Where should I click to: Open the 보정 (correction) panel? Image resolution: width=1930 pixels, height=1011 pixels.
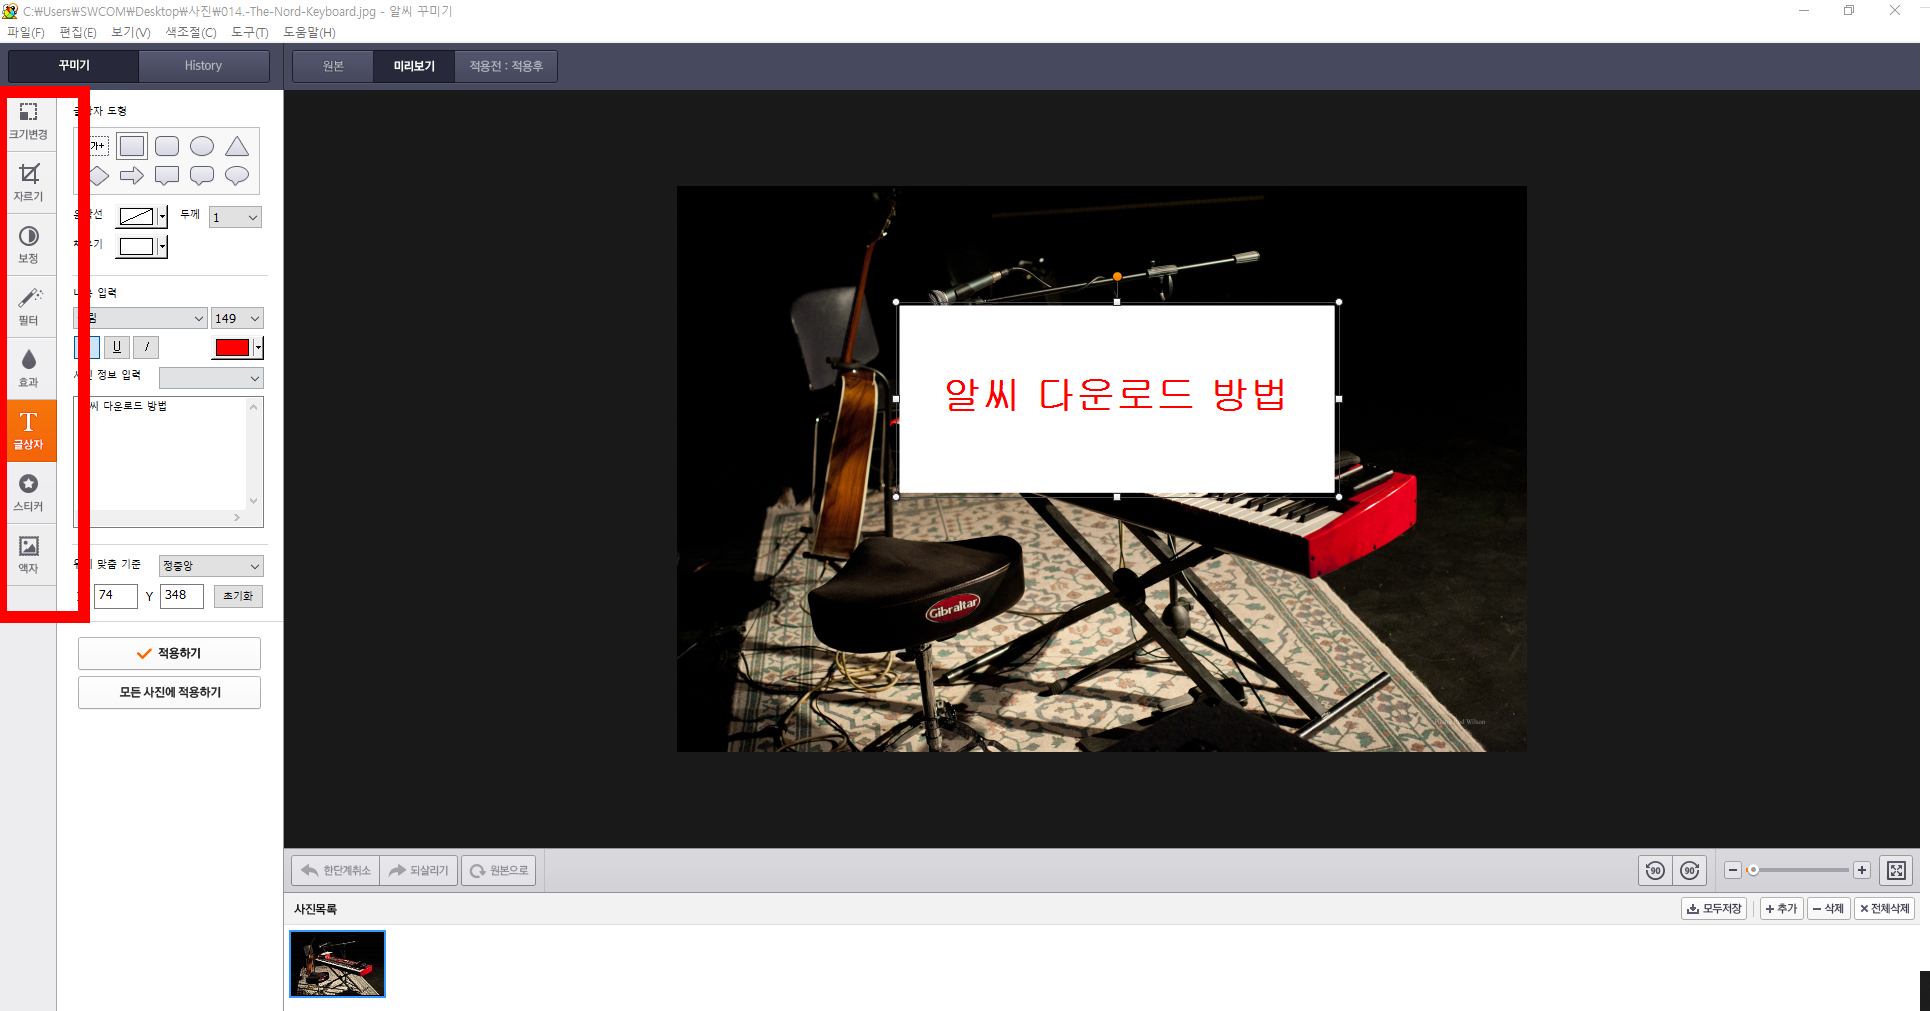(29, 244)
